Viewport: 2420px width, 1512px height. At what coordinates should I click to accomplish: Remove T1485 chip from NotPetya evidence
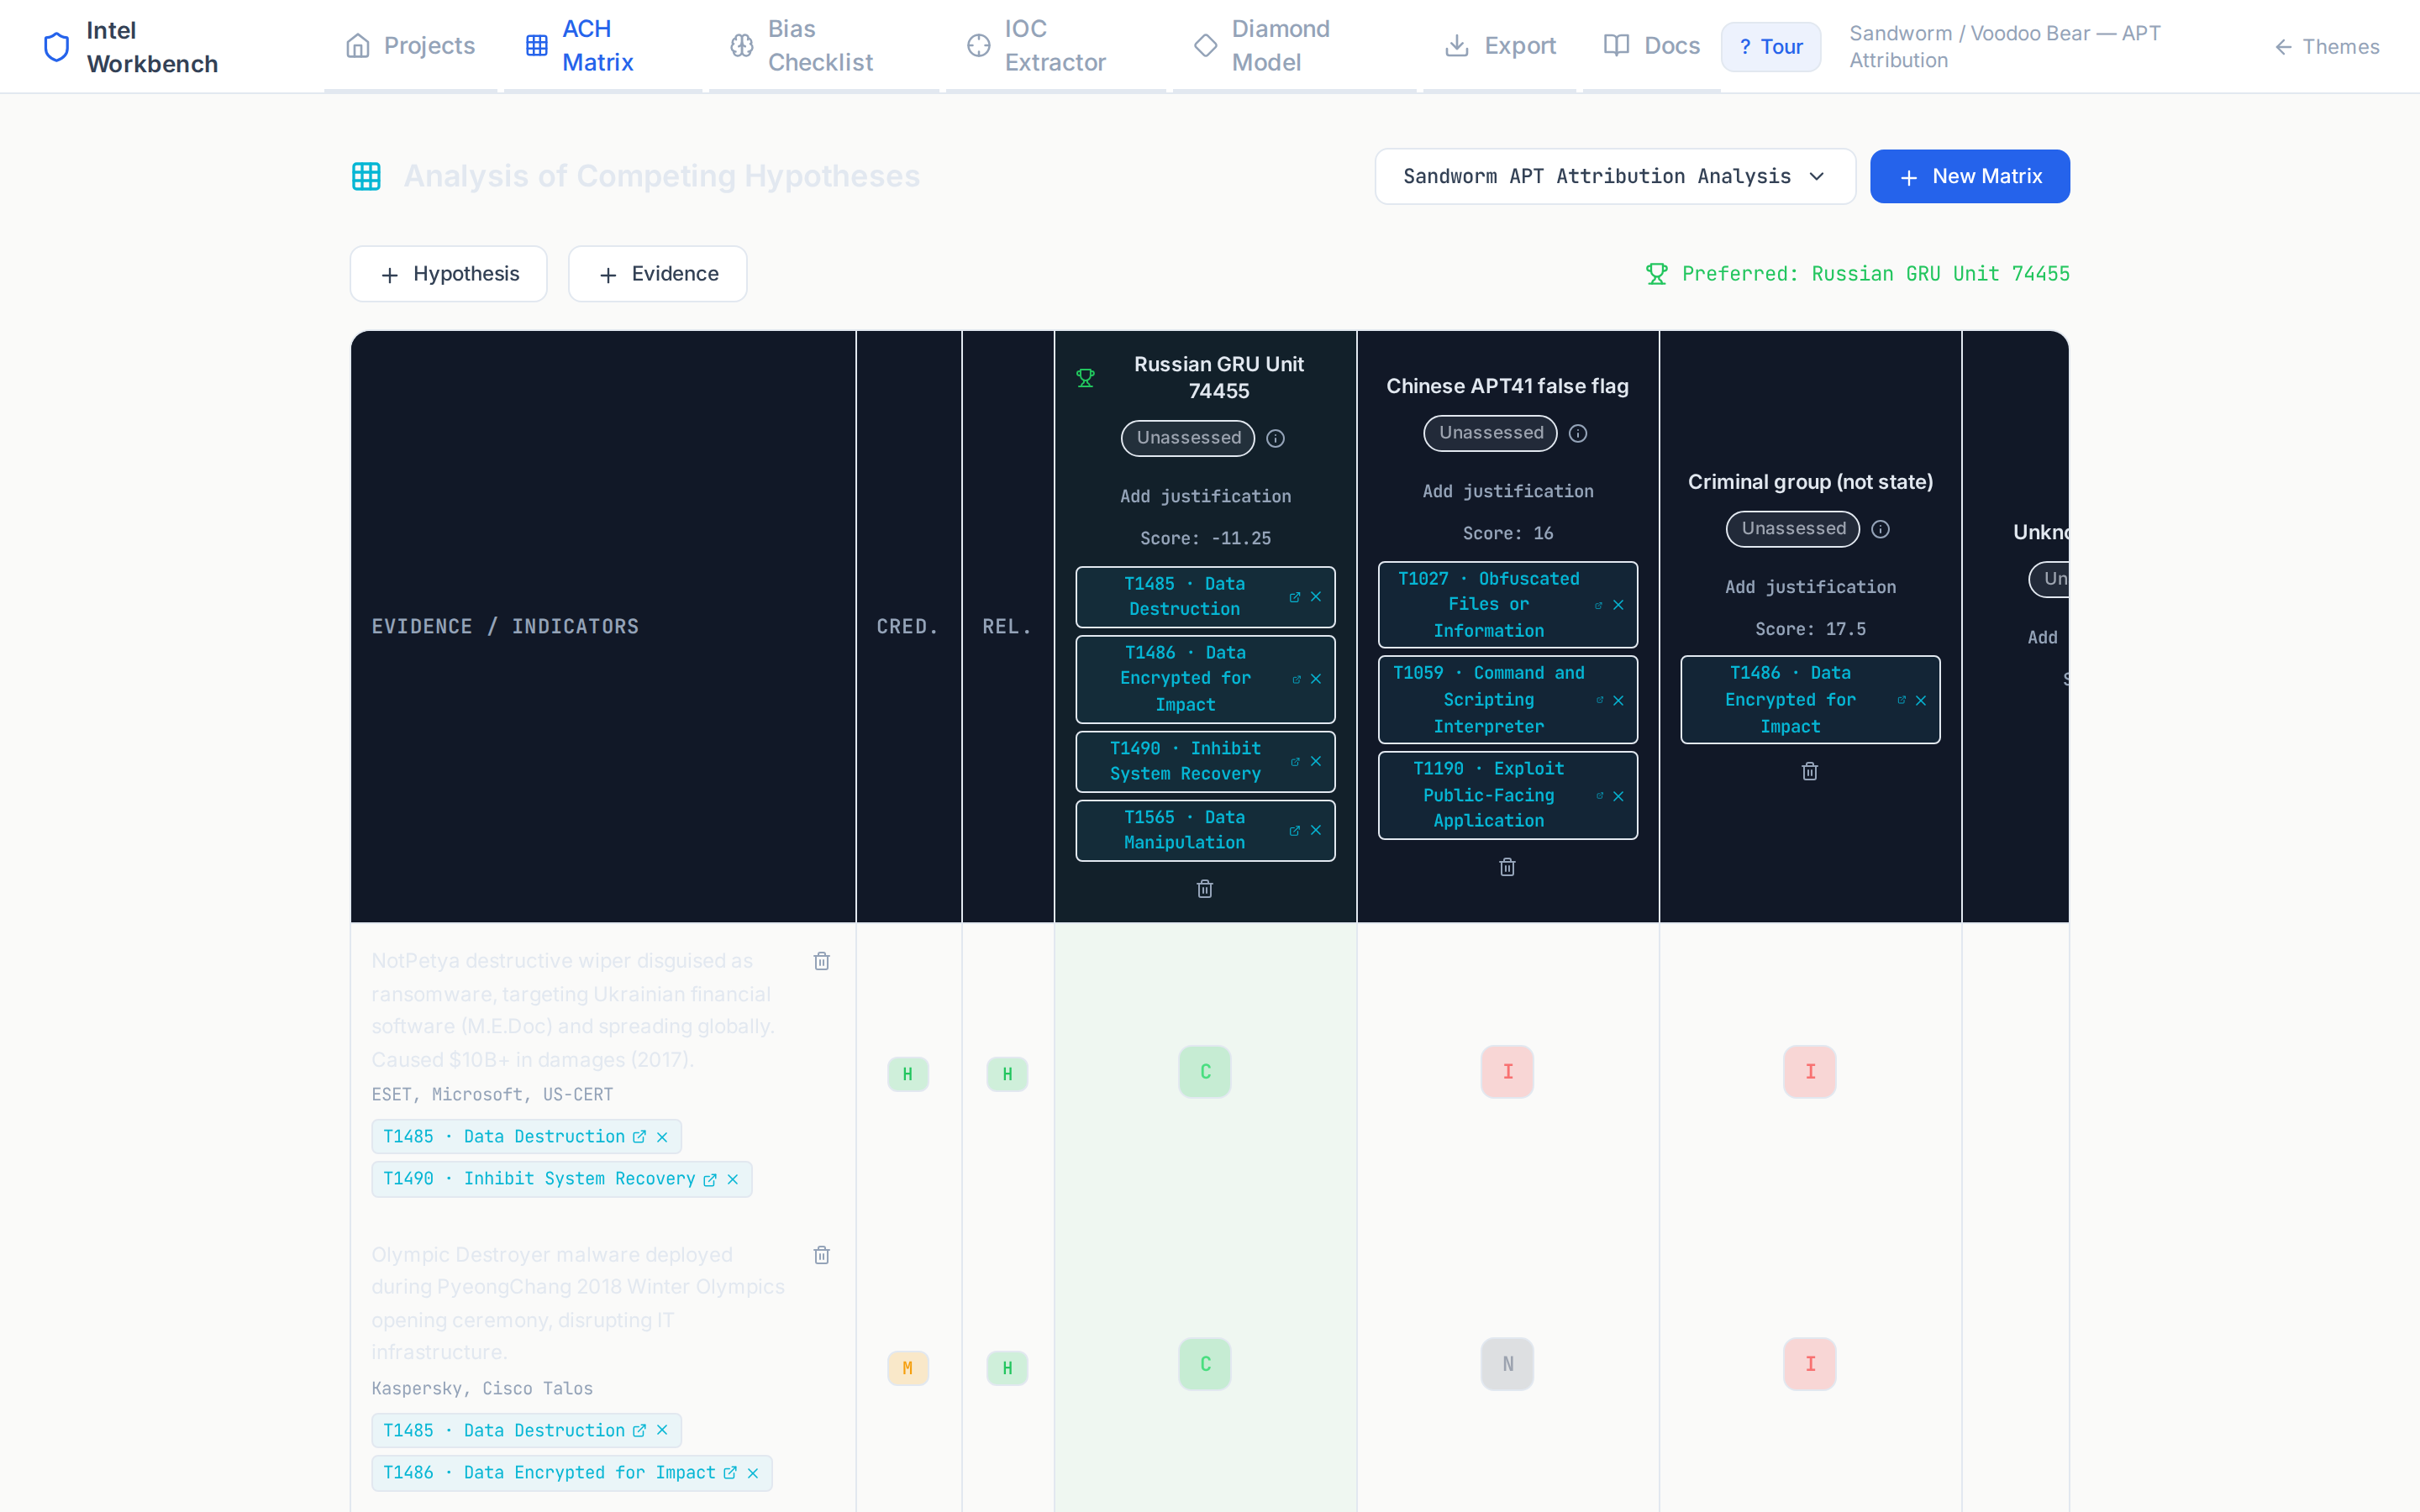[x=662, y=1137]
